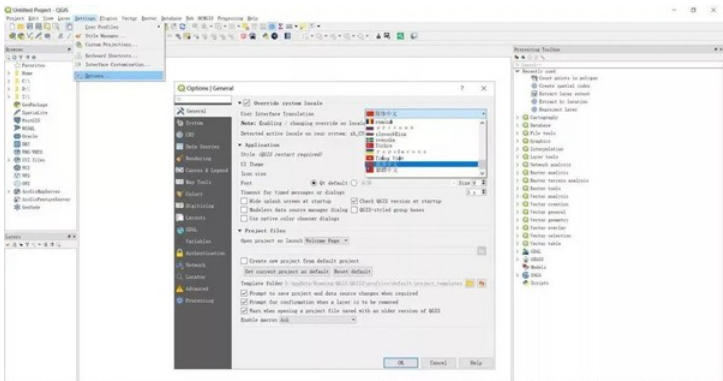Open the Canvas & Legend options page
Image resolution: width=723 pixels, height=381 pixels.
[203, 170]
